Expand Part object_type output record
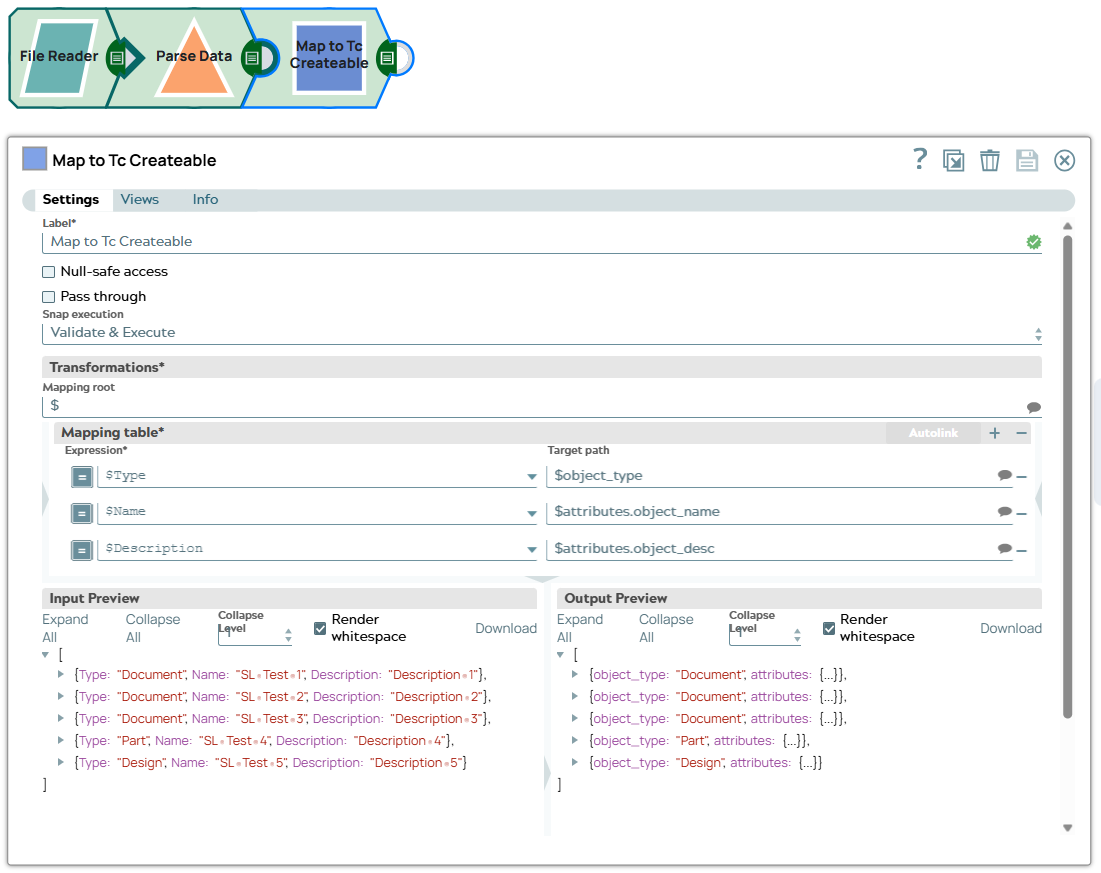Viewport: 1101px width, 873px height. point(574,740)
